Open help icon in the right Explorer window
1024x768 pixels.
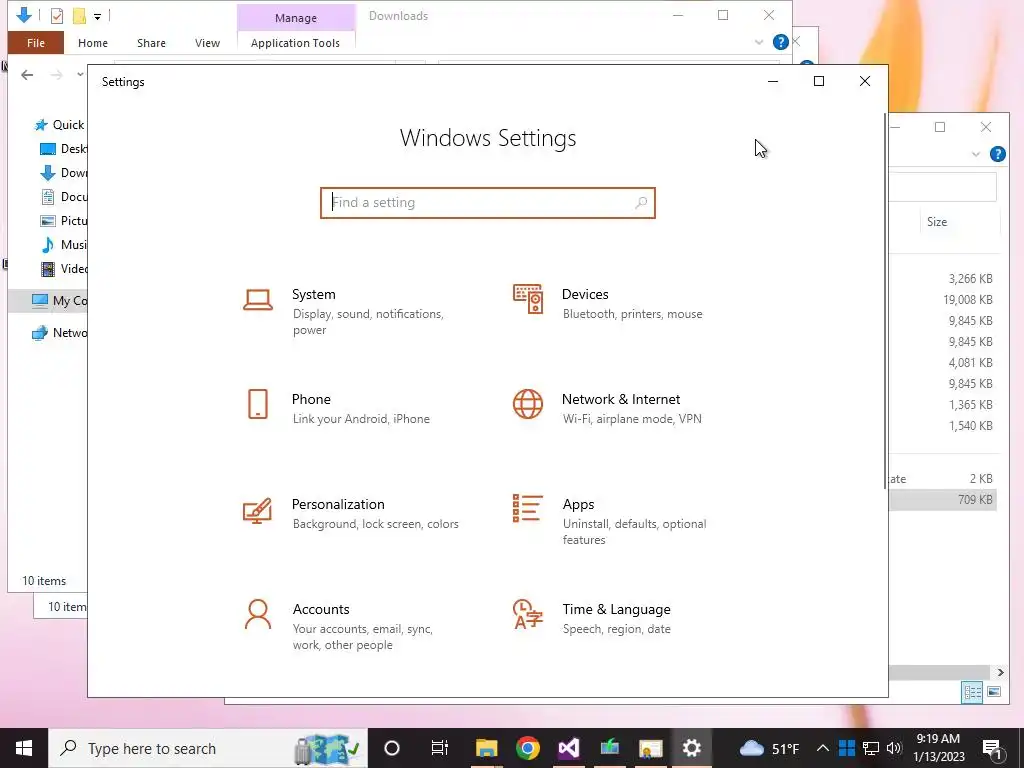997,154
